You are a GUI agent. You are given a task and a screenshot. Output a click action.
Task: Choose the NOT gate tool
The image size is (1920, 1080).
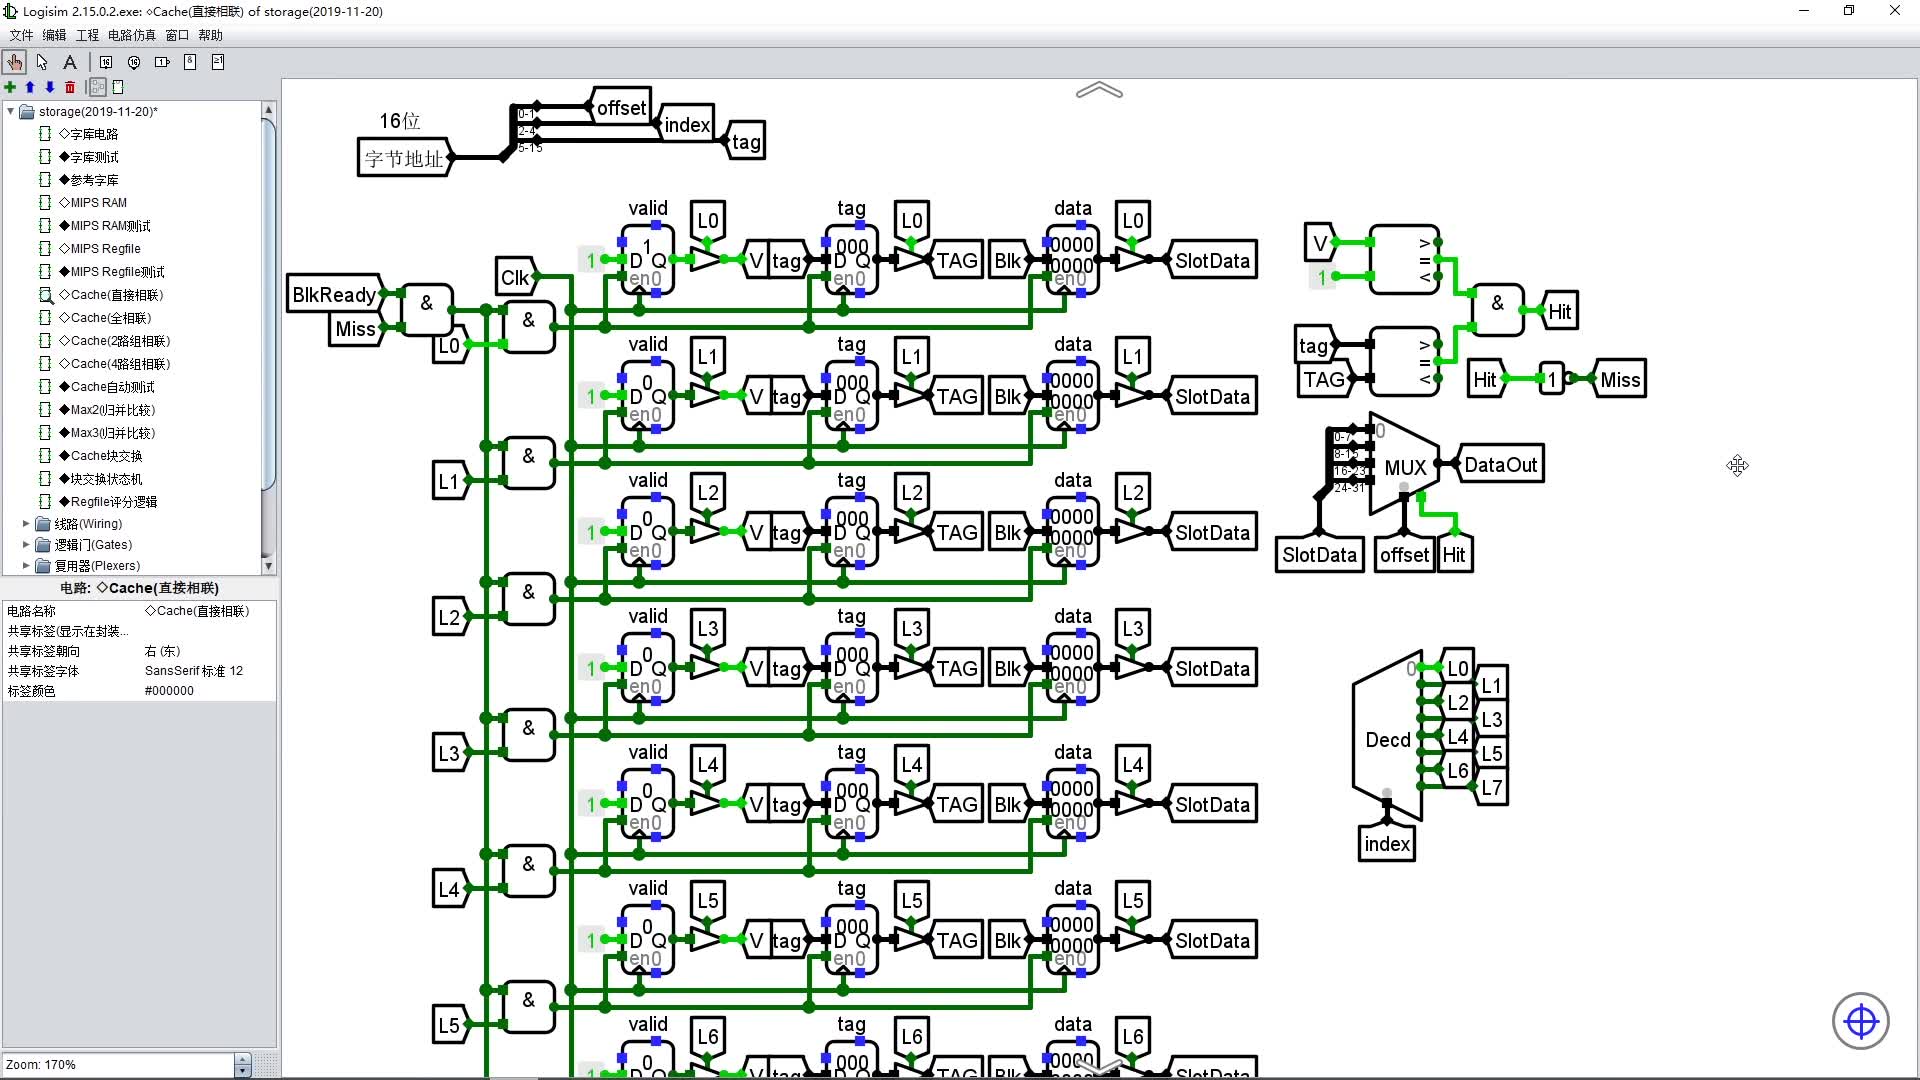click(x=162, y=62)
